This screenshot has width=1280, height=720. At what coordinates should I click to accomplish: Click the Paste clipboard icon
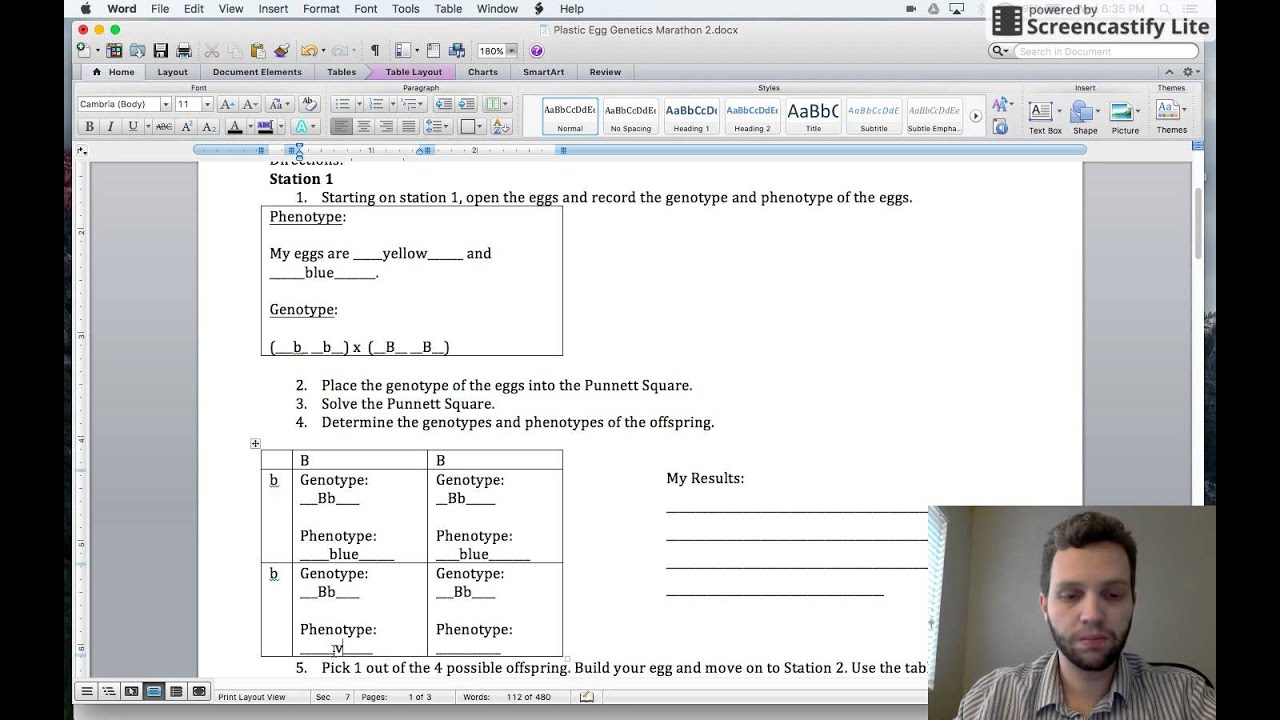258,50
